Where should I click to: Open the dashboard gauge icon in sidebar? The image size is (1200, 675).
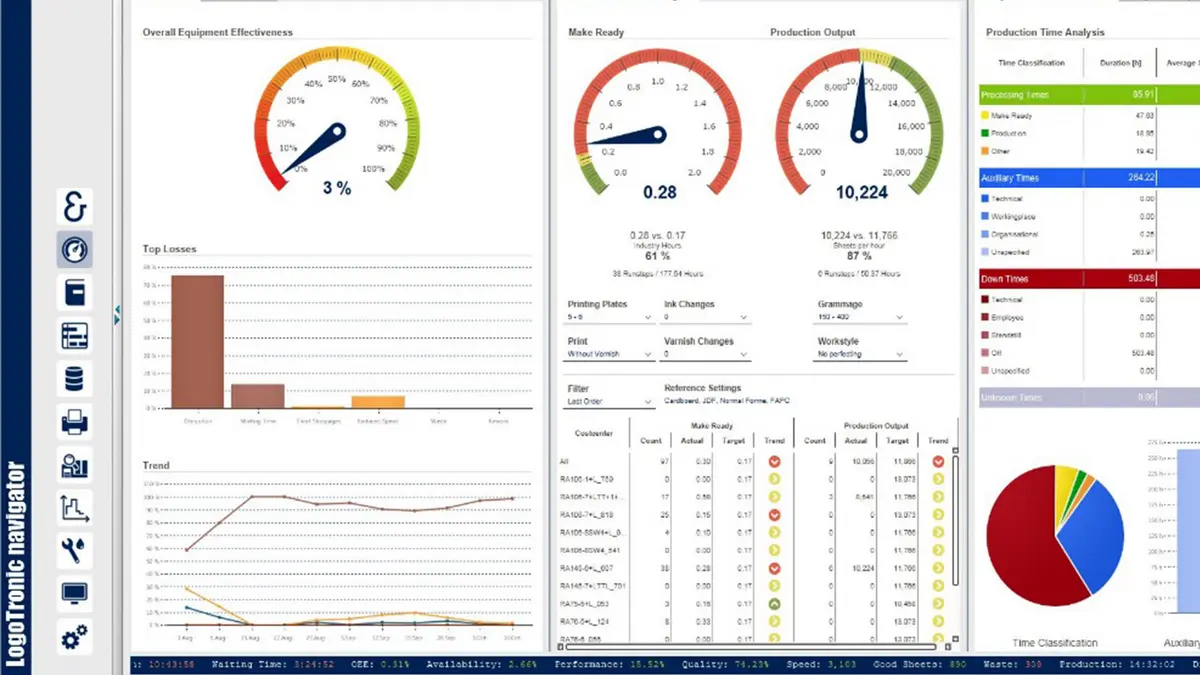pyautogui.click(x=74, y=250)
